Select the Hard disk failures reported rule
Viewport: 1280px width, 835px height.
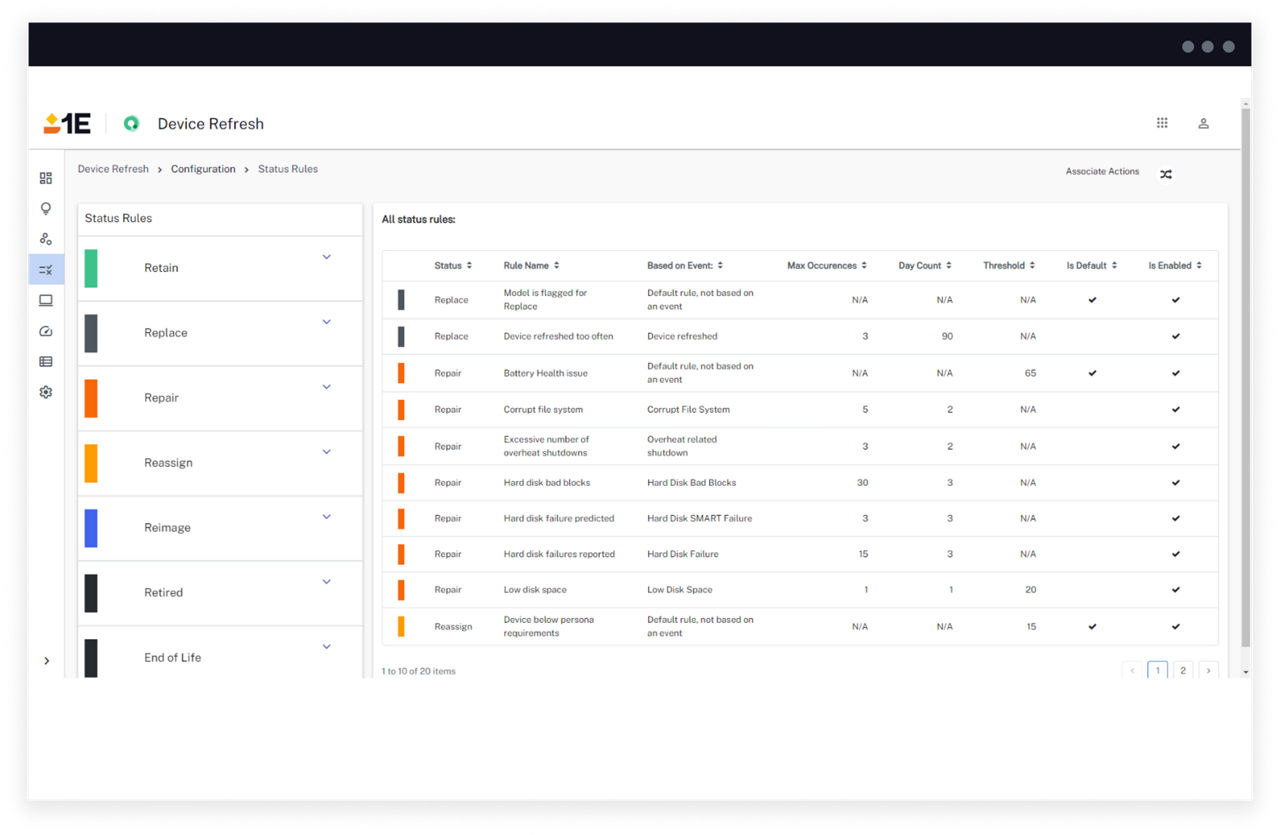(x=559, y=554)
